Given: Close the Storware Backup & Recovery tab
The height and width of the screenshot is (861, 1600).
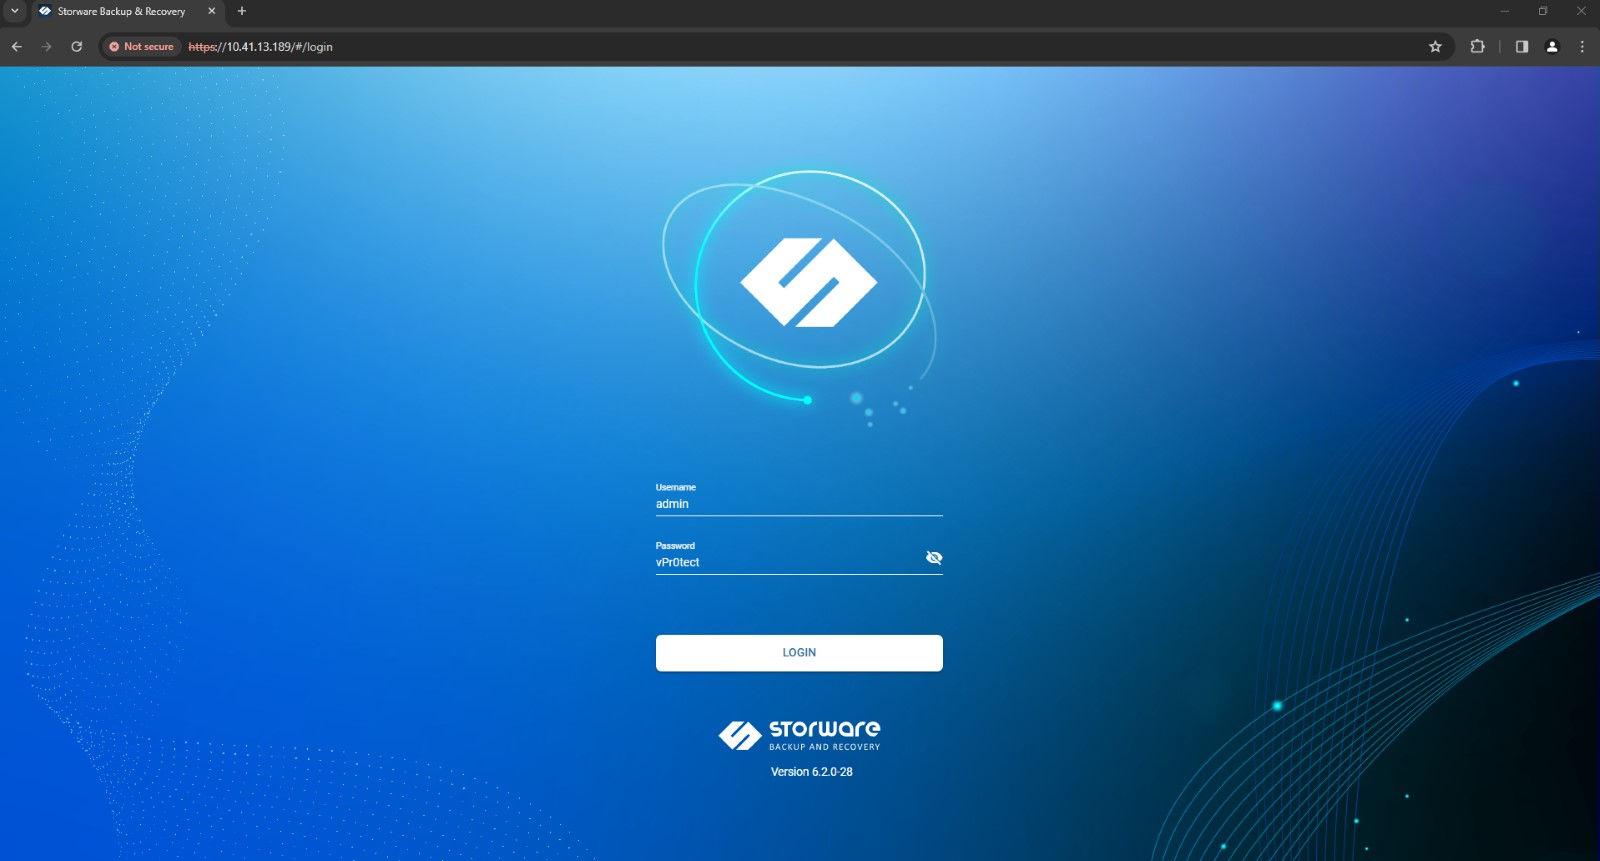Looking at the screenshot, I should click(x=211, y=11).
